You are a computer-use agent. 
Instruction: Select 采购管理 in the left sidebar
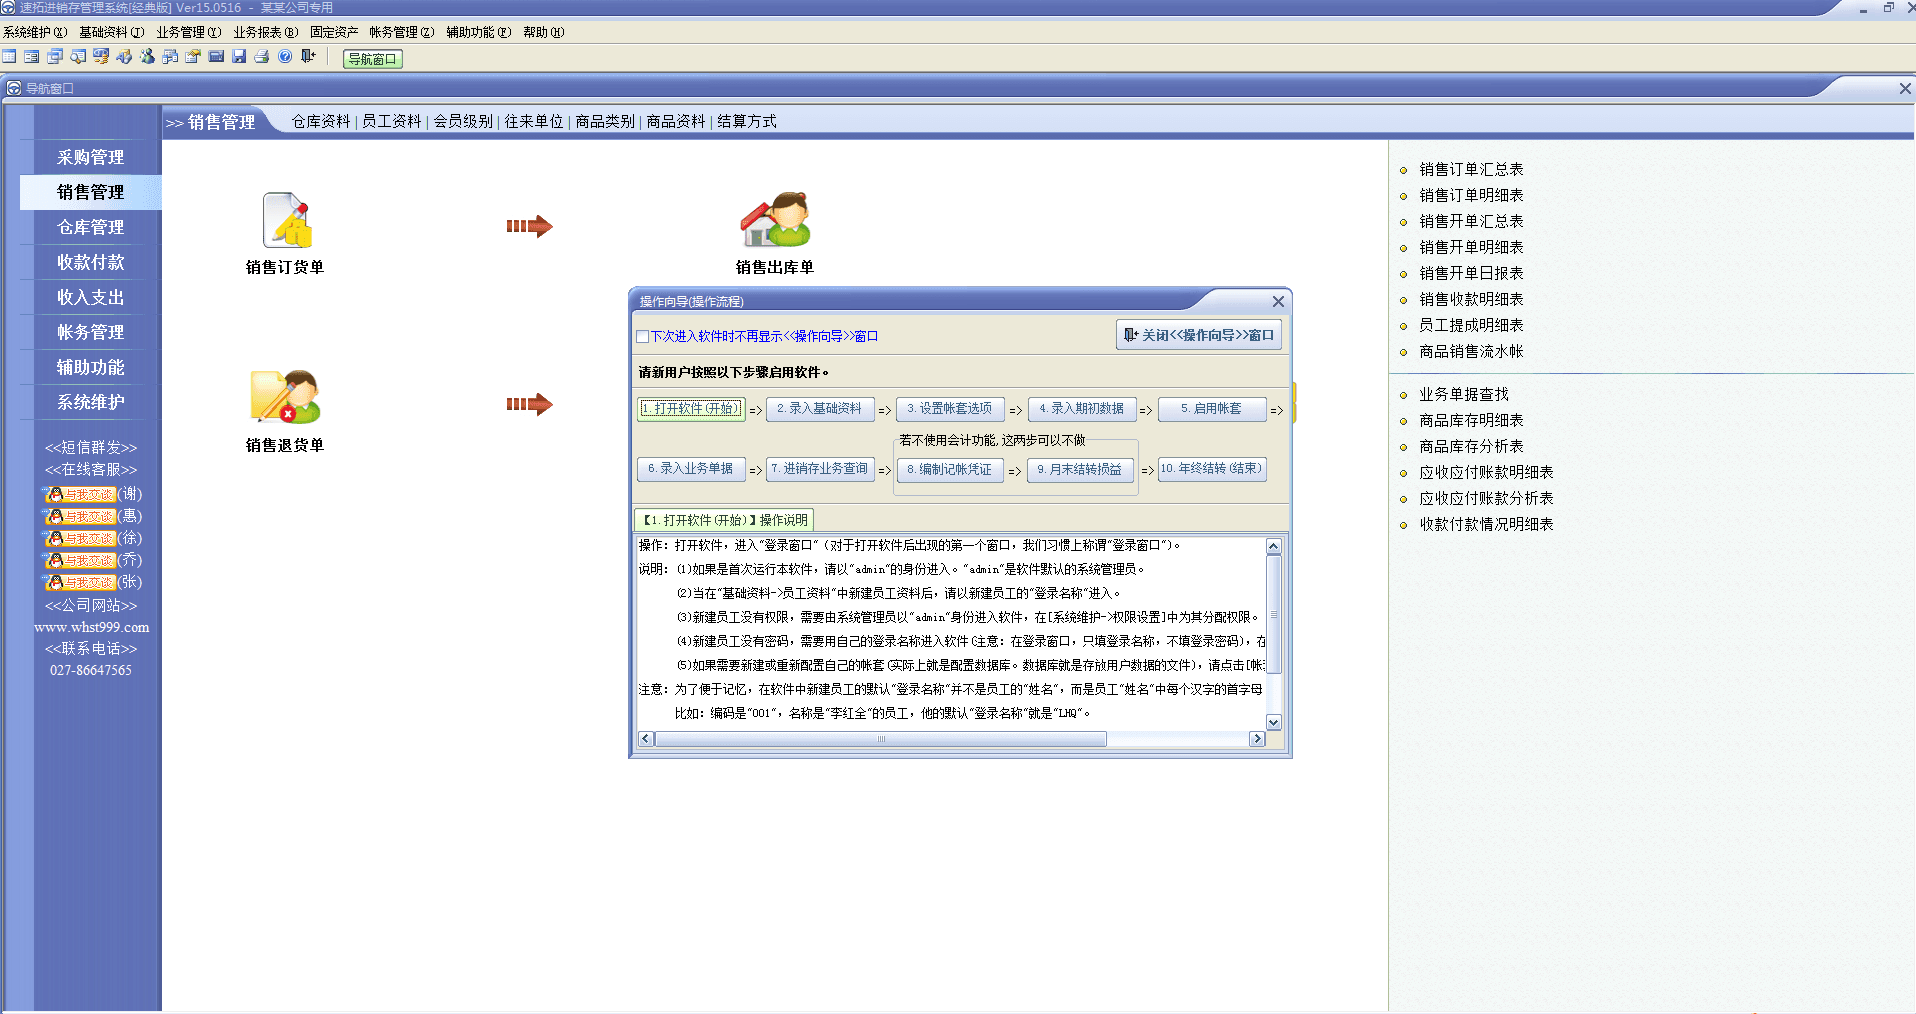90,157
